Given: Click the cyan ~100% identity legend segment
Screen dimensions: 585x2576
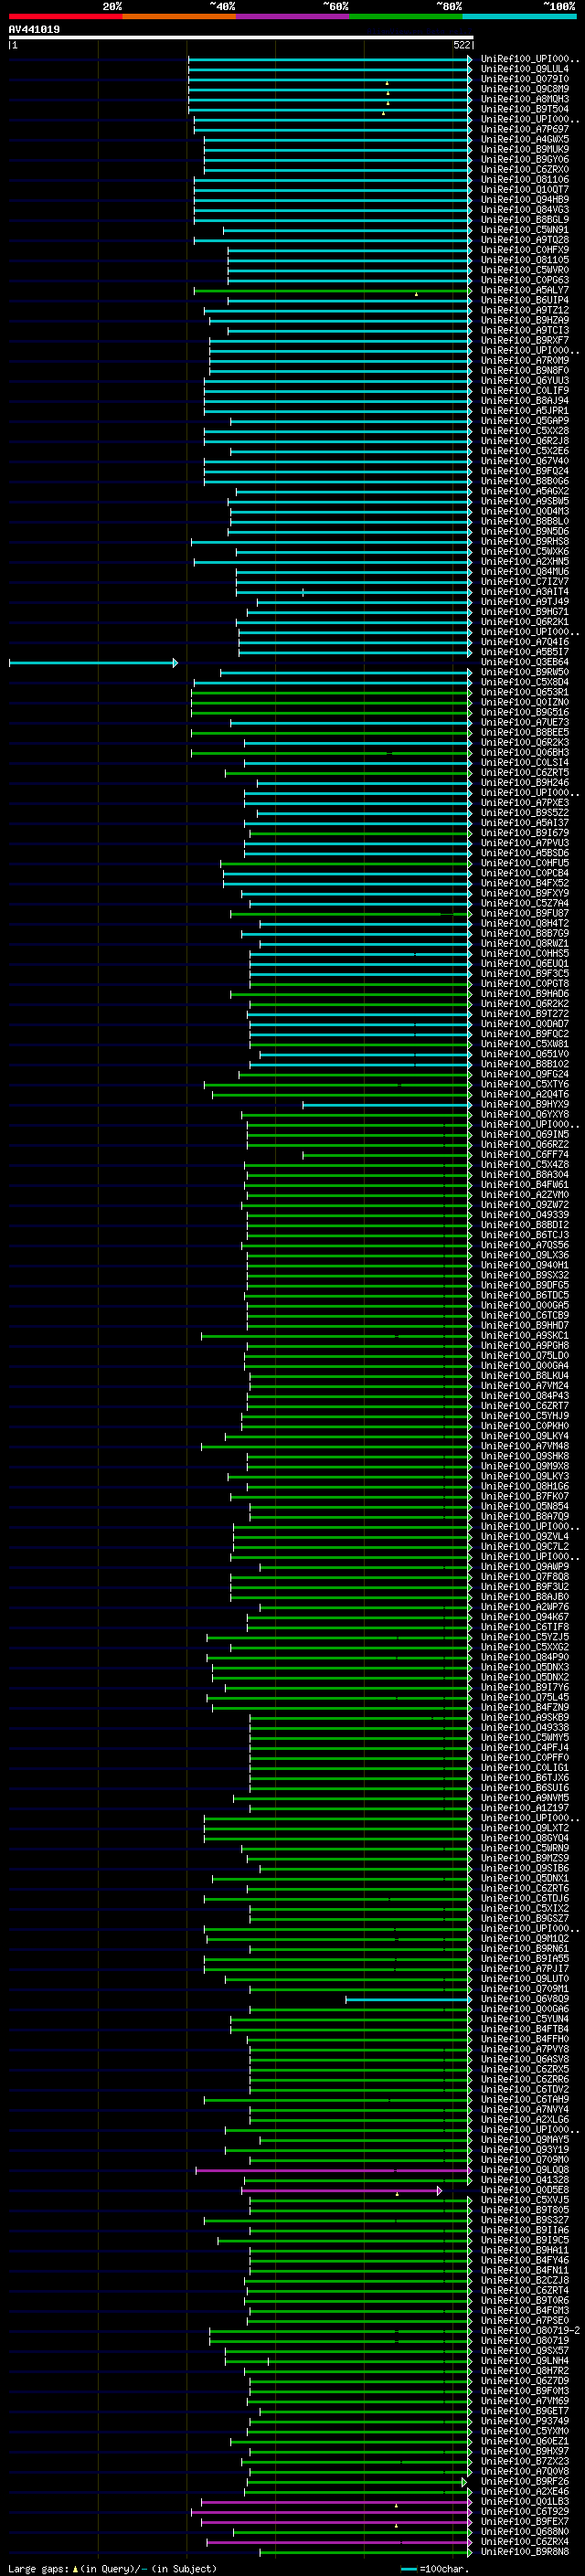Looking at the screenshot, I should (519, 16).
